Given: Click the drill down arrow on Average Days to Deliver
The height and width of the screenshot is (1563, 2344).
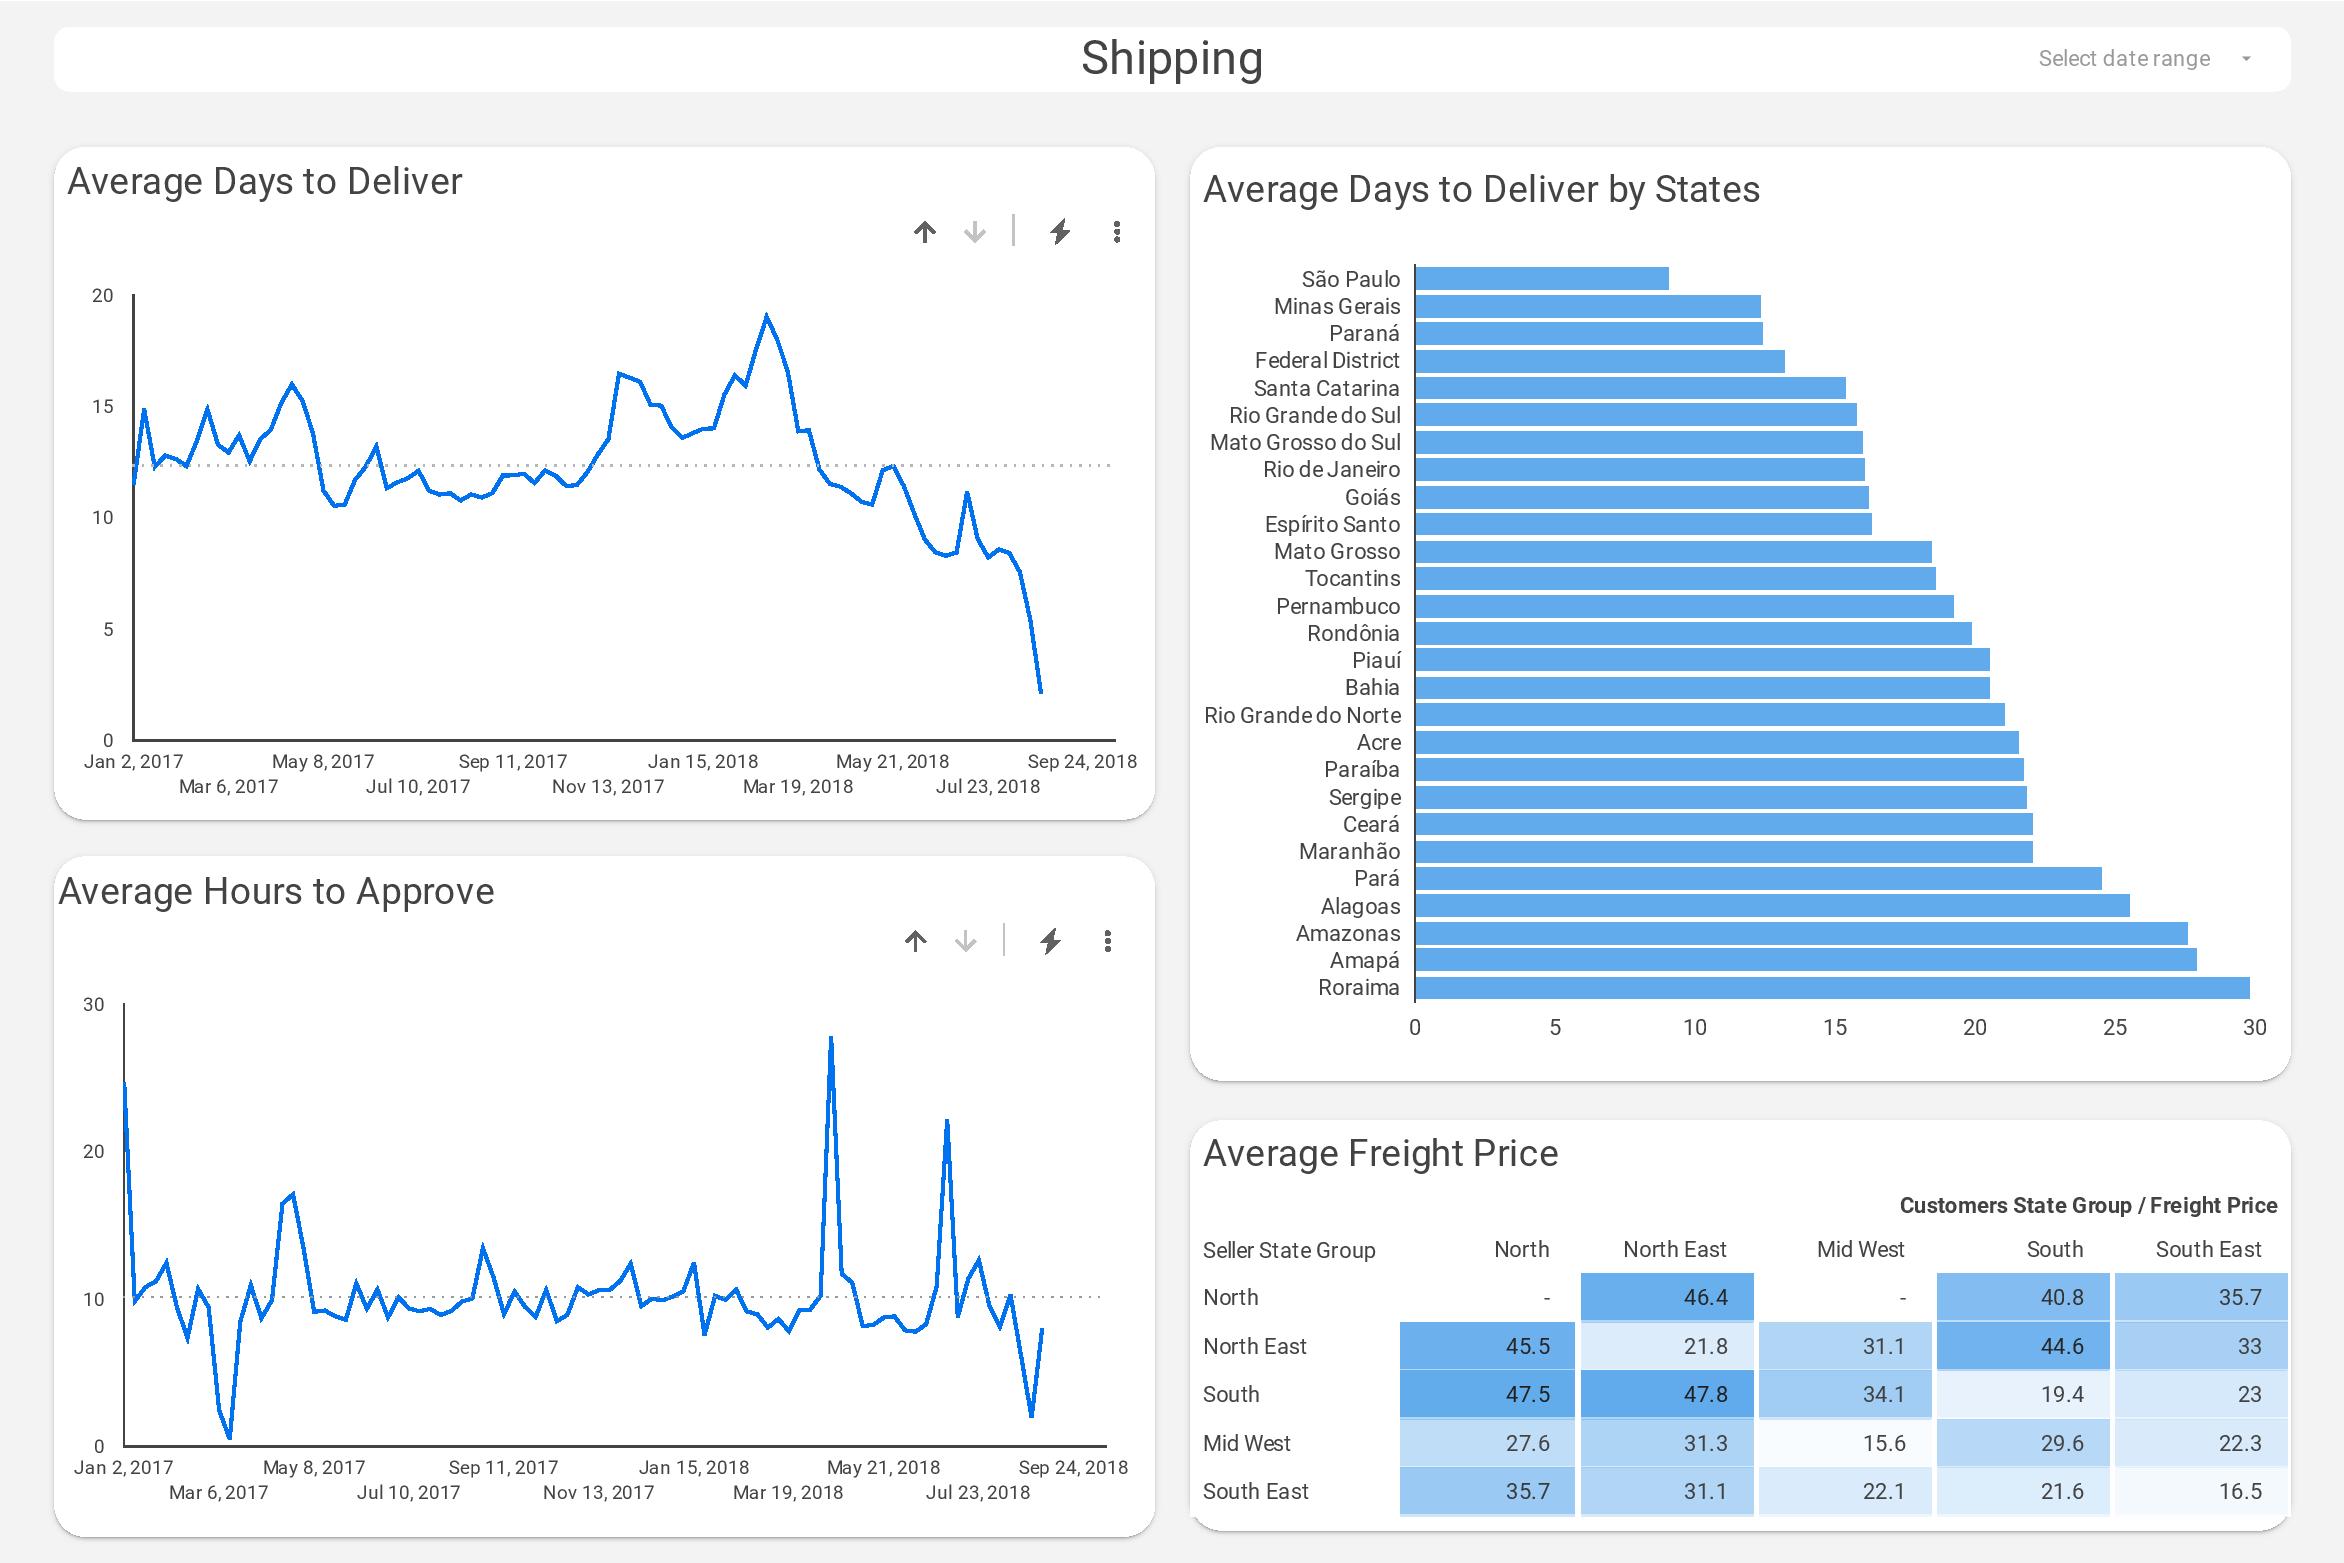Looking at the screenshot, I should 972,233.
